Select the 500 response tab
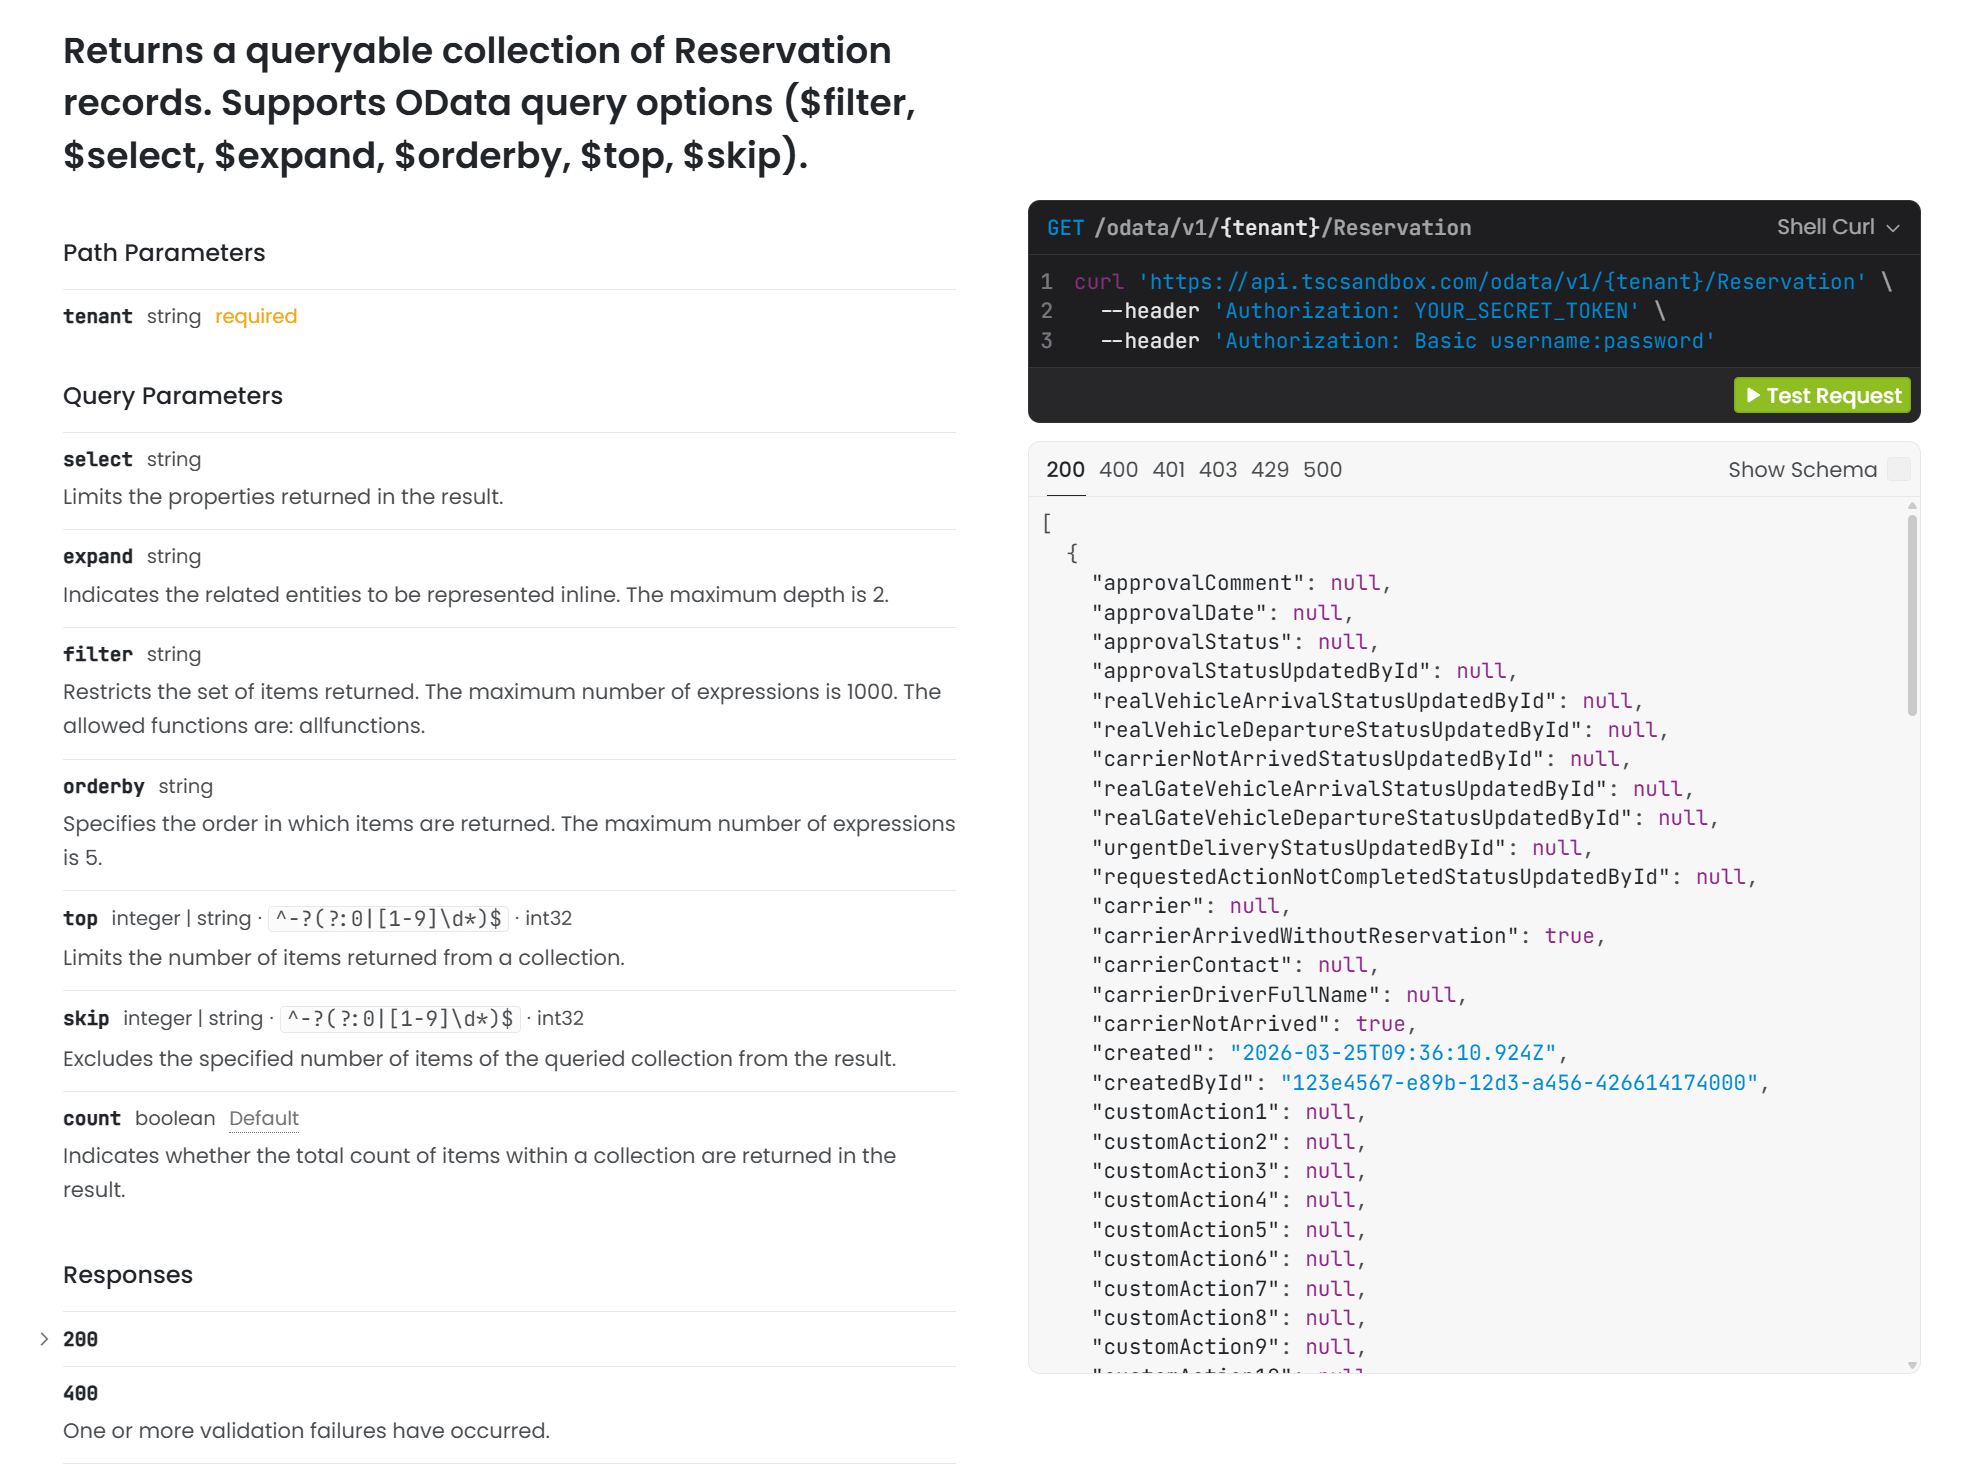This screenshot has height=1467, width=1969. [x=1321, y=469]
